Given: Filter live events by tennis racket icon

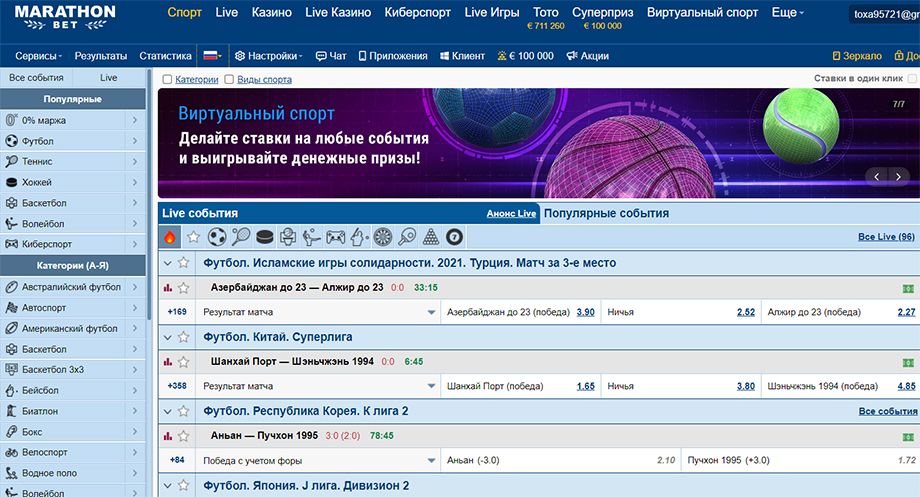Looking at the screenshot, I should pos(241,237).
